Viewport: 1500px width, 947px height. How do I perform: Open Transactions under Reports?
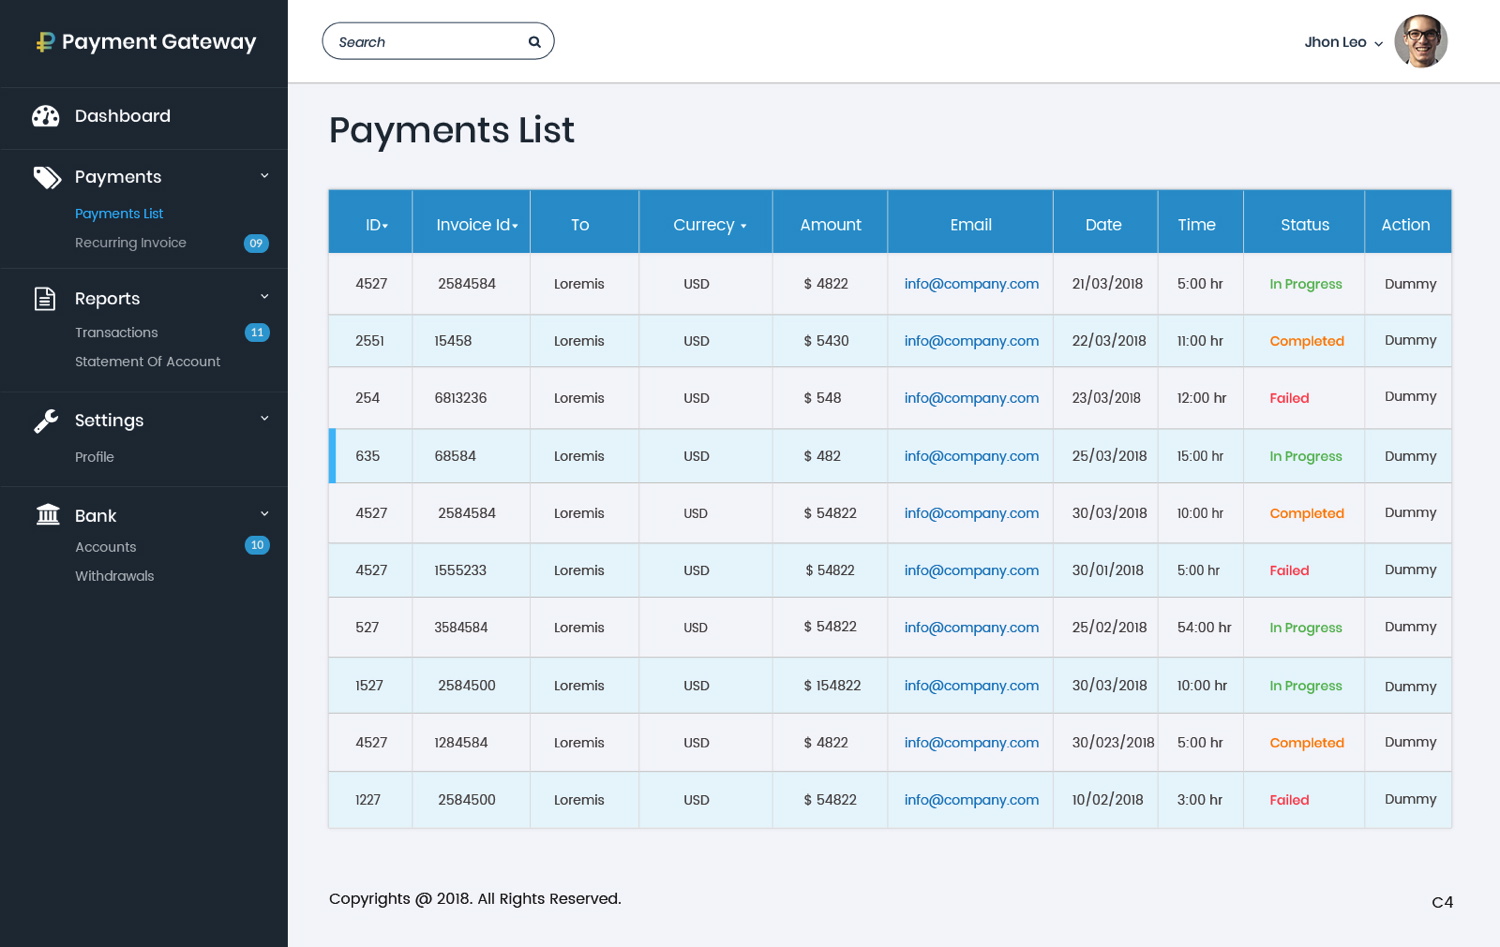(x=116, y=333)
